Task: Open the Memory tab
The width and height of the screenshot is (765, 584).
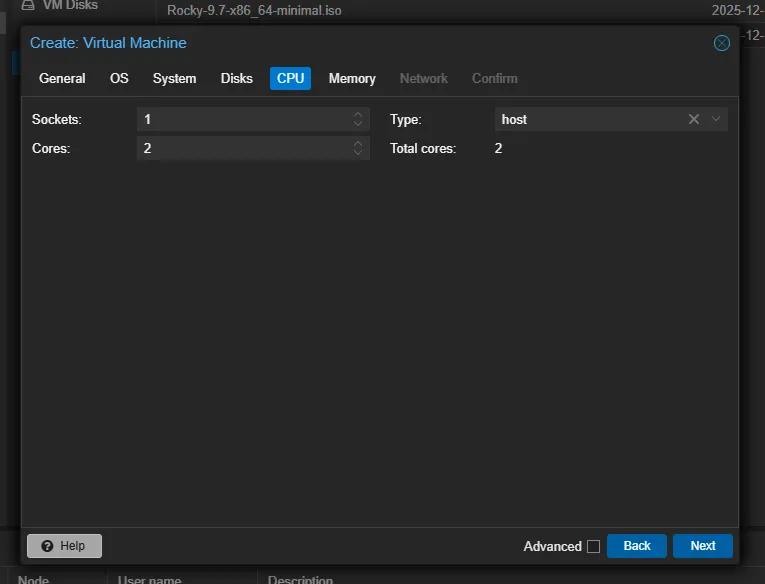Action: point(352,79)
